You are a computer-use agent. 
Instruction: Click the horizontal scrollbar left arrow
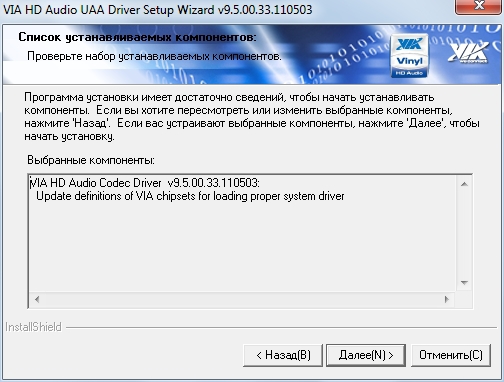[37, 299]
